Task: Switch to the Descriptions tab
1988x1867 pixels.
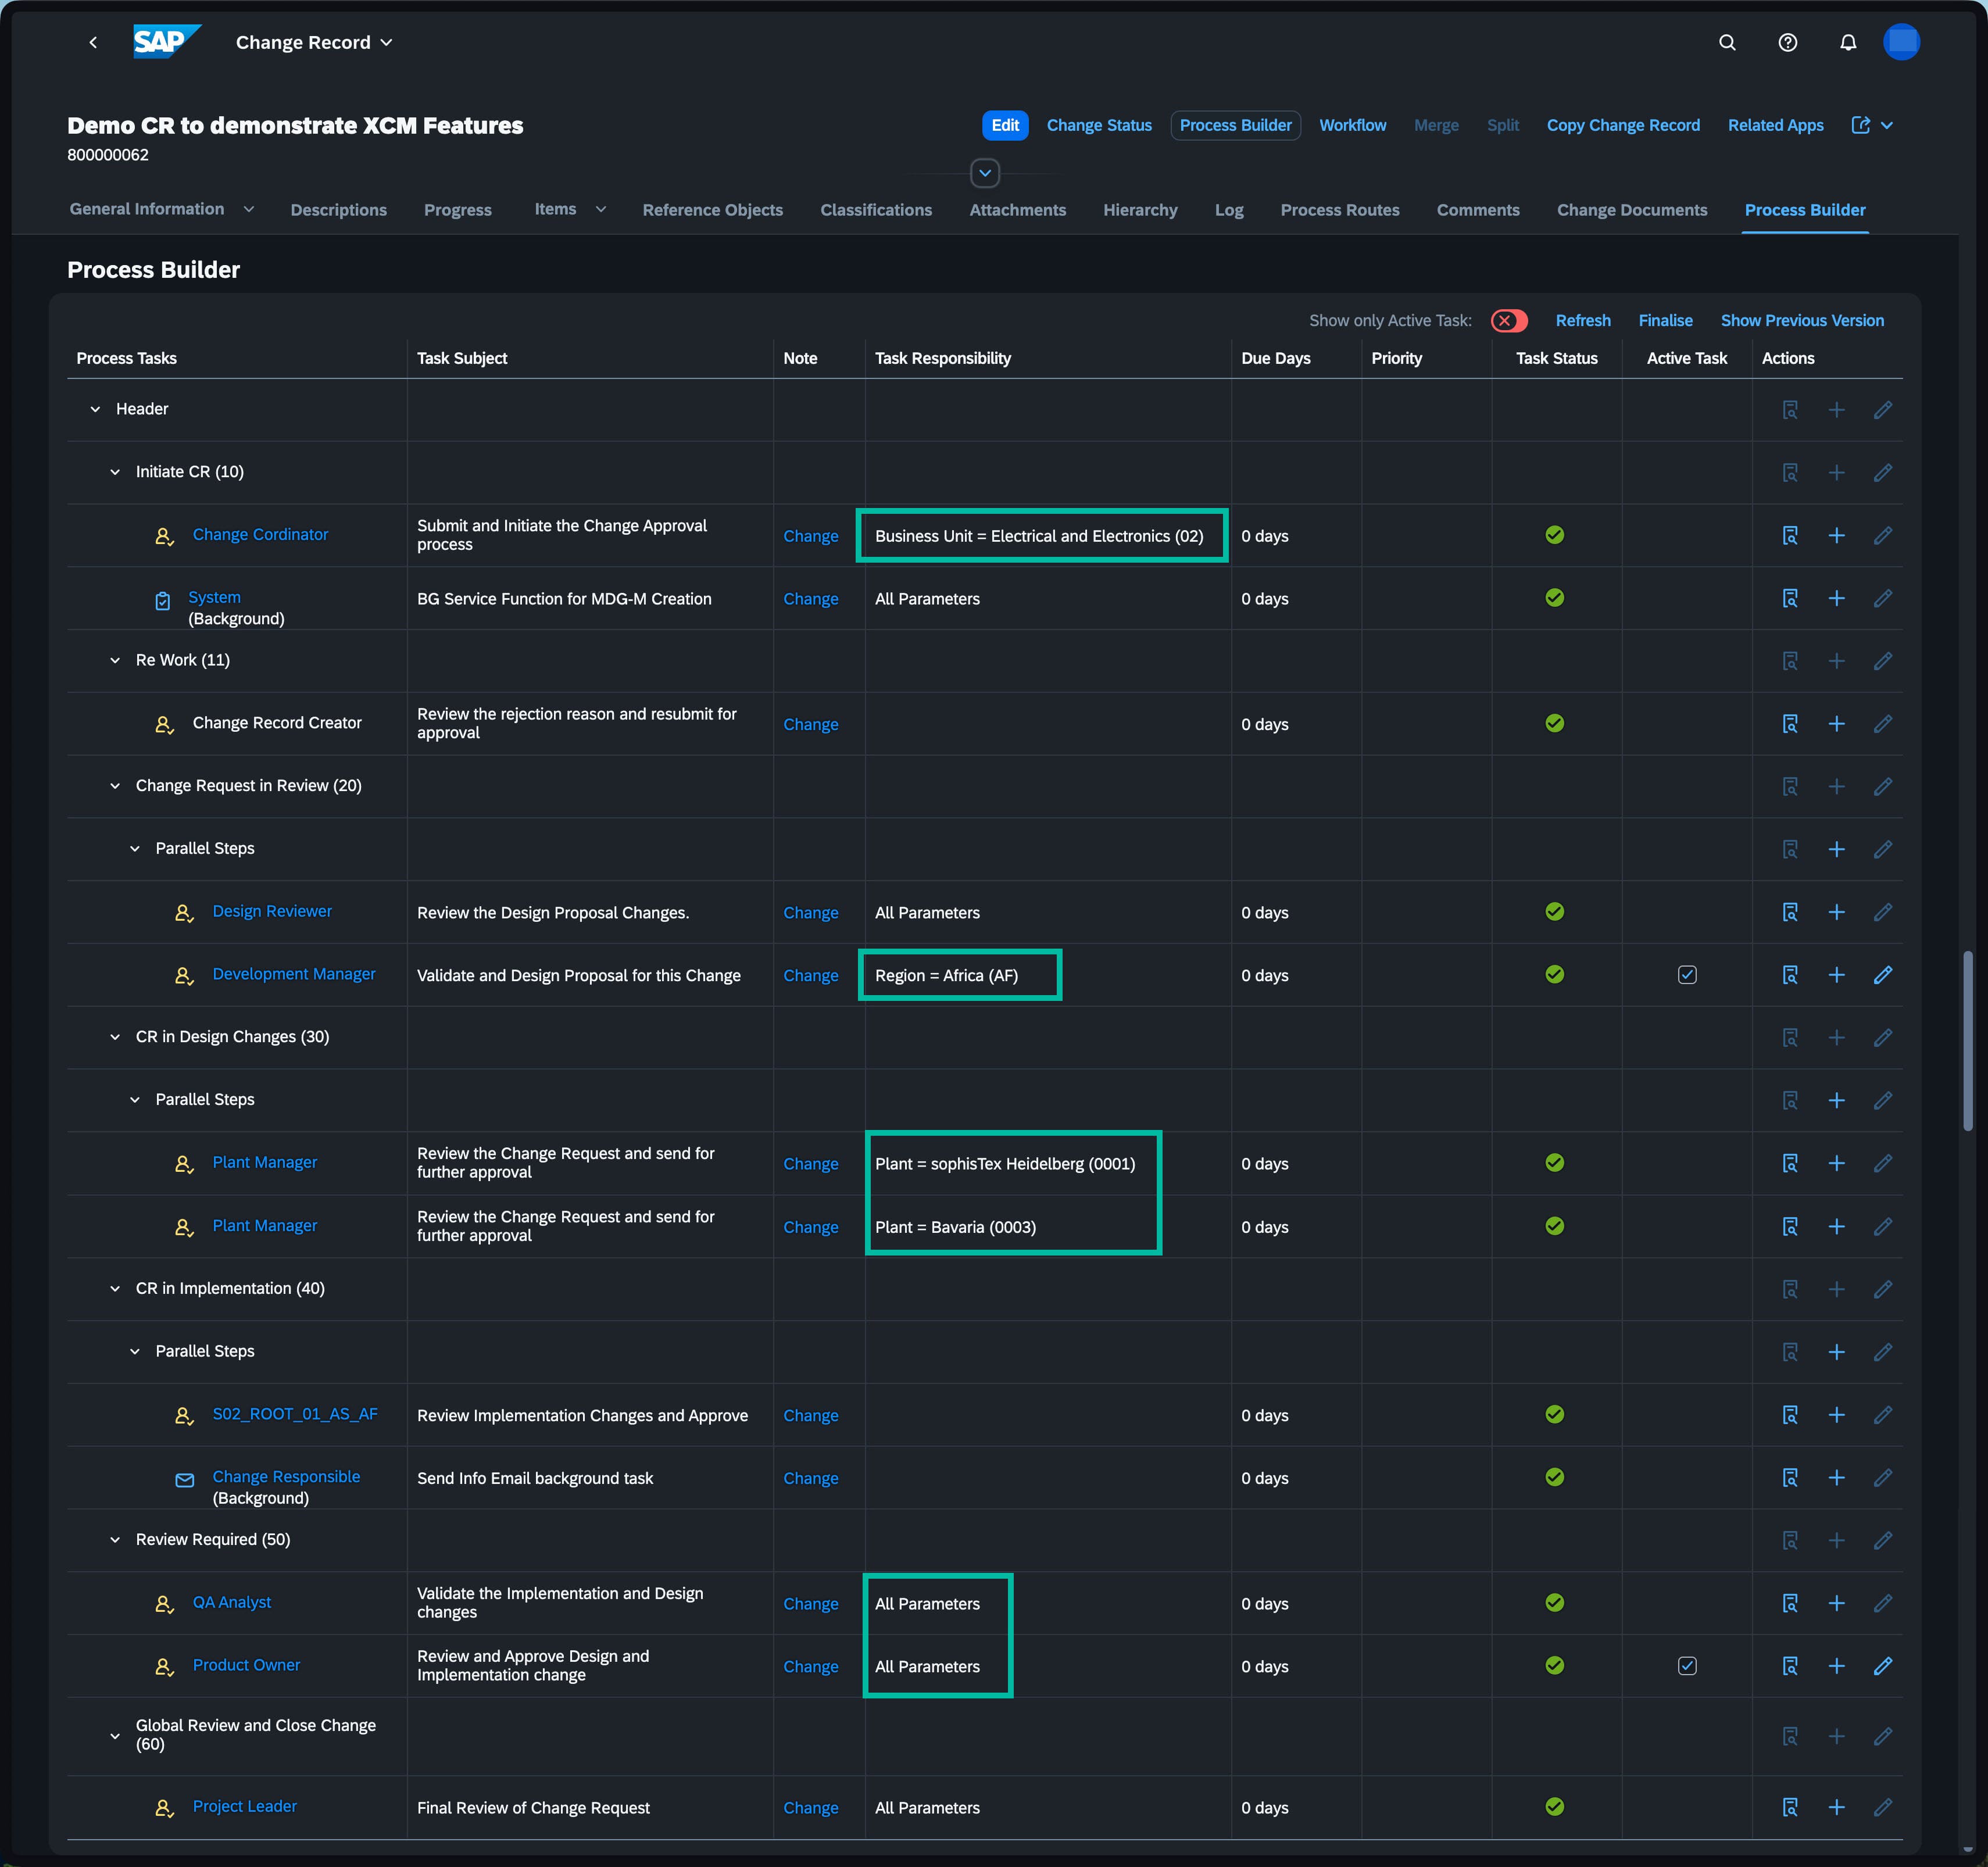Action: (338, 210)
